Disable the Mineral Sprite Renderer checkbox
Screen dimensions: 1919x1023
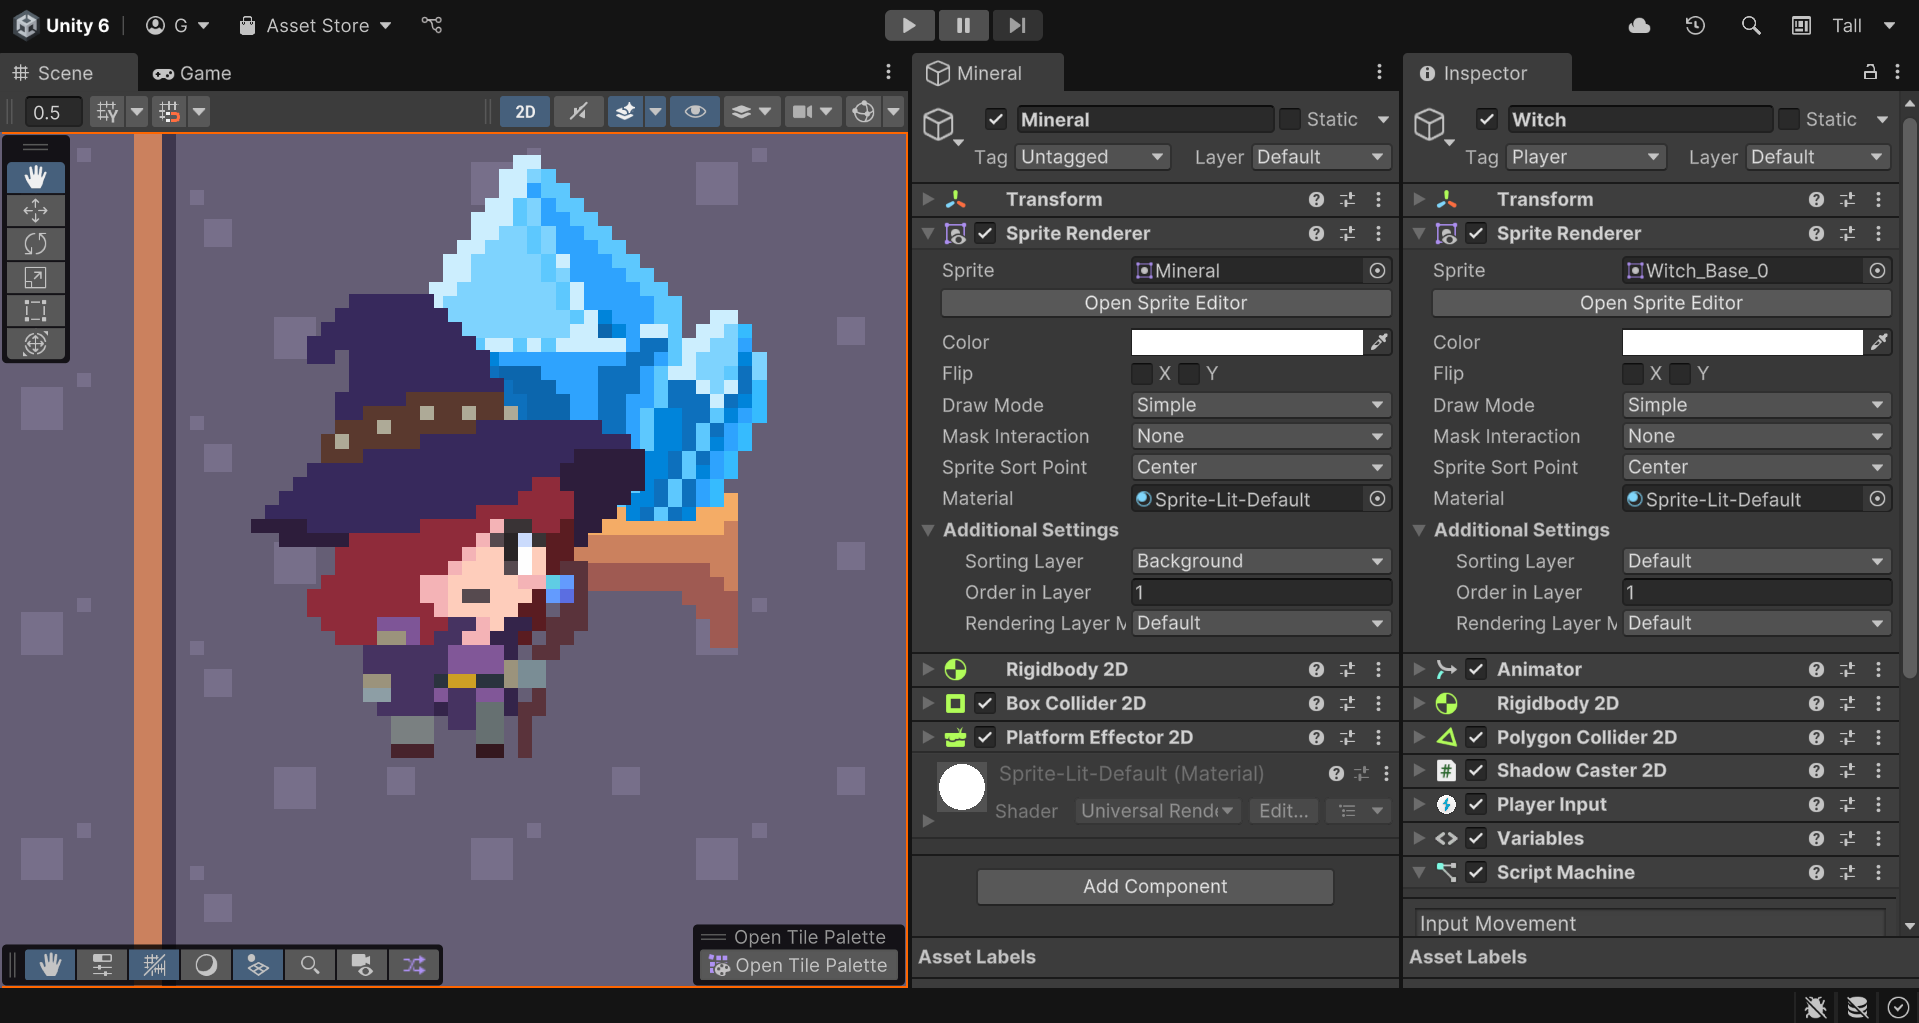coord(985,233)
